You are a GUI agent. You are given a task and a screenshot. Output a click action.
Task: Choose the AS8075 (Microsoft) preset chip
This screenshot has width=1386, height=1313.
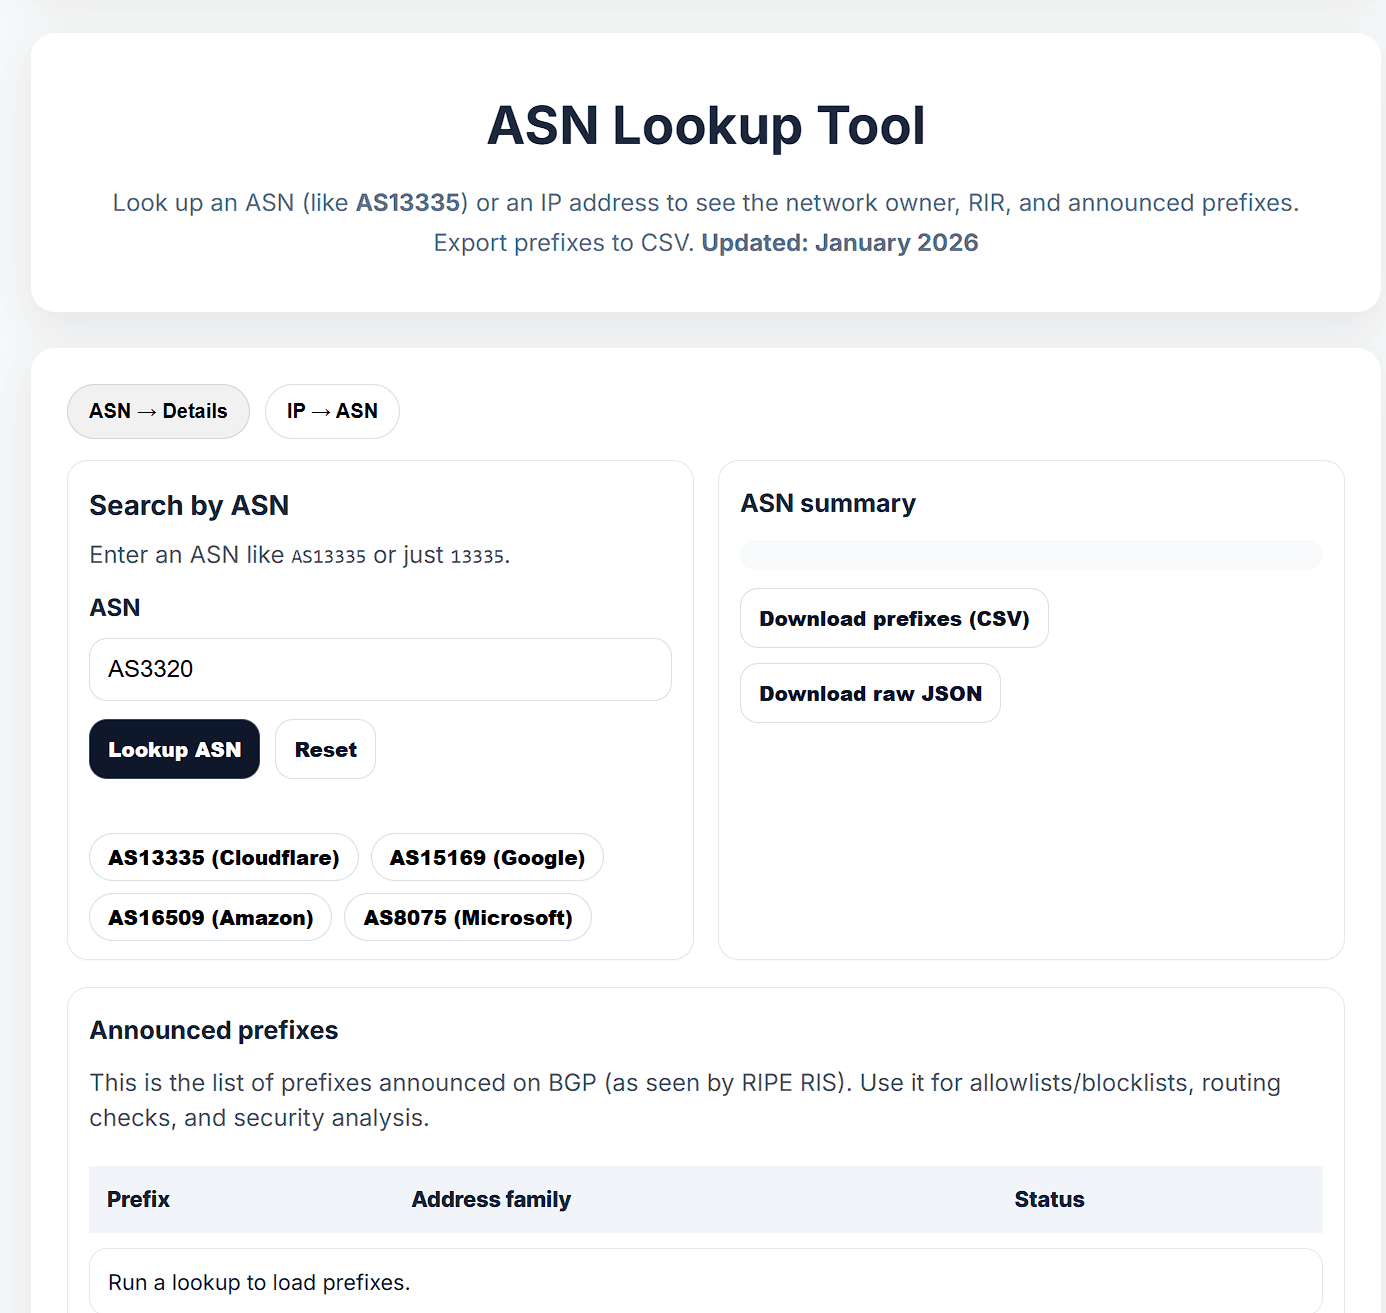[x=467, y=917]
